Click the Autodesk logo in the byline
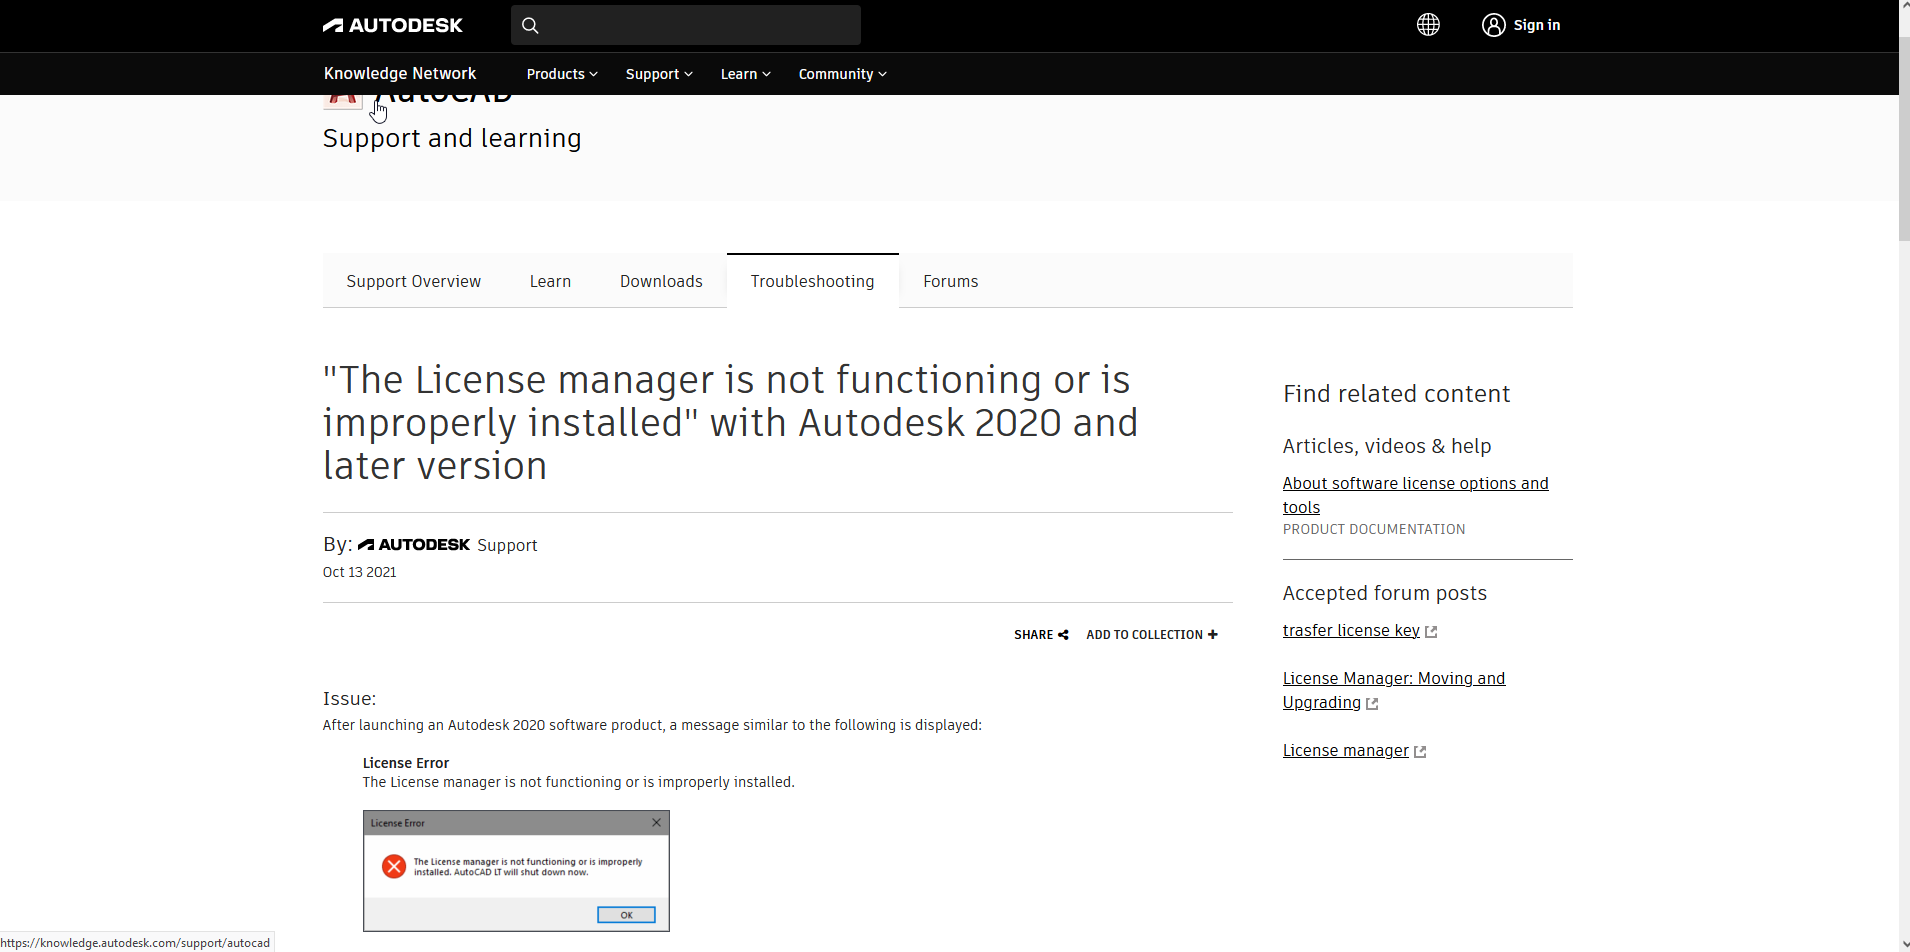 point(414,545)
